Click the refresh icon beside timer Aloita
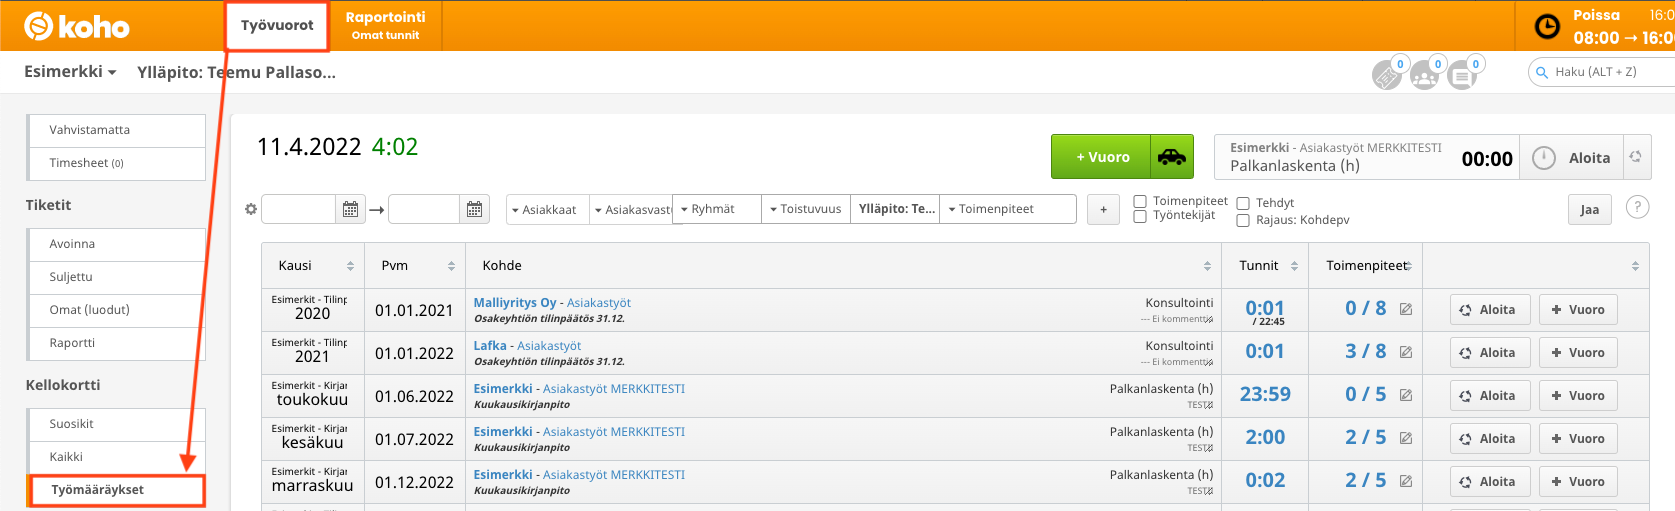The width and height of the screenshot is (1675, 511). click(1636, 157)
